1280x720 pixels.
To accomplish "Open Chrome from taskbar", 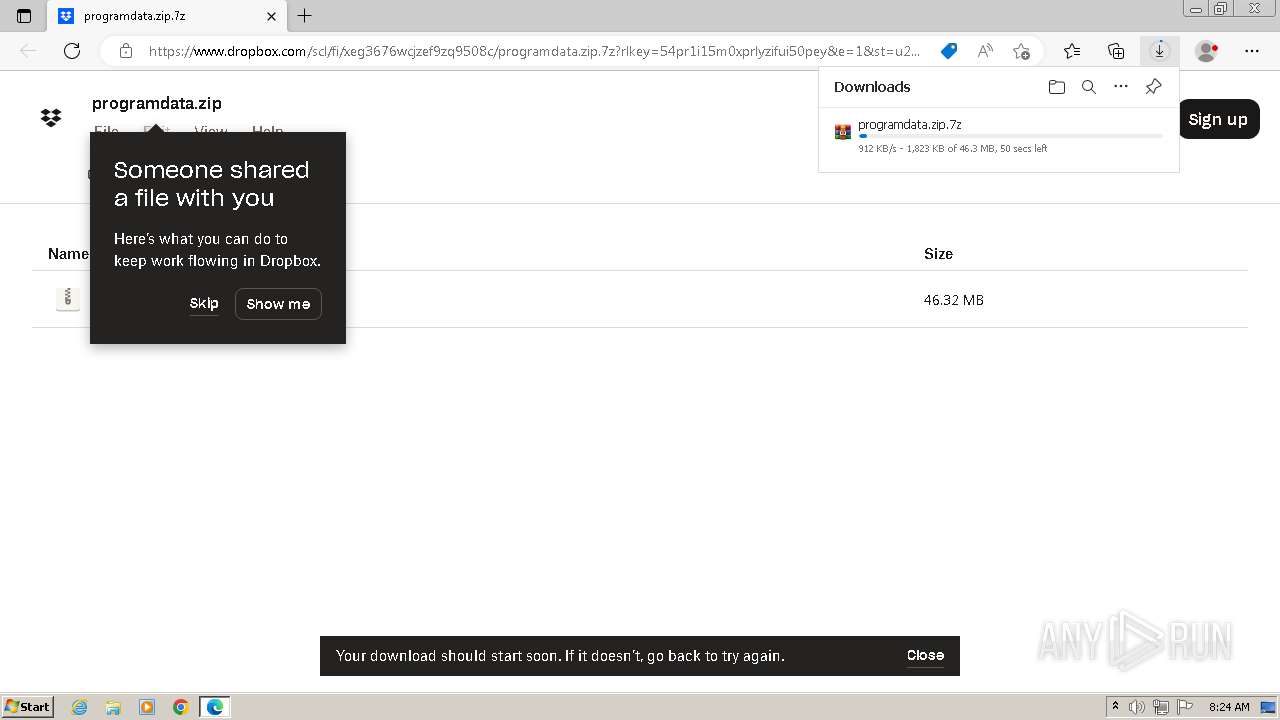I will (x=181, y=707).
